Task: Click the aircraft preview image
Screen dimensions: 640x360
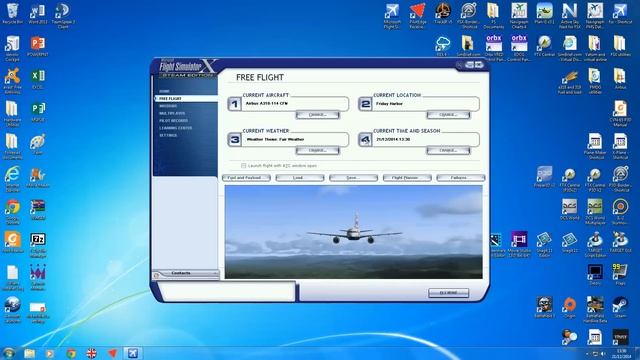Action: 353,232
